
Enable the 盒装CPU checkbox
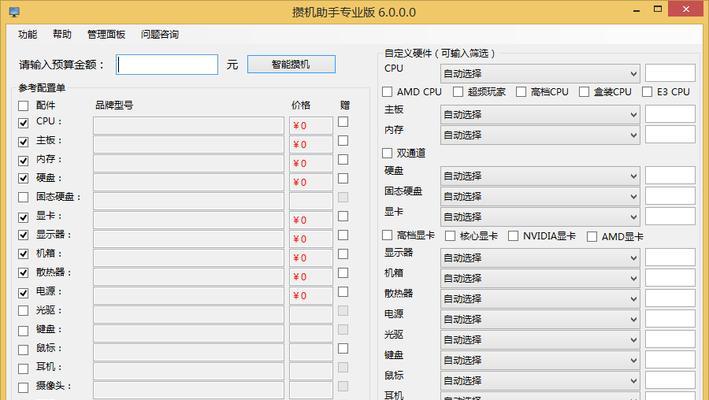[584, 92]
